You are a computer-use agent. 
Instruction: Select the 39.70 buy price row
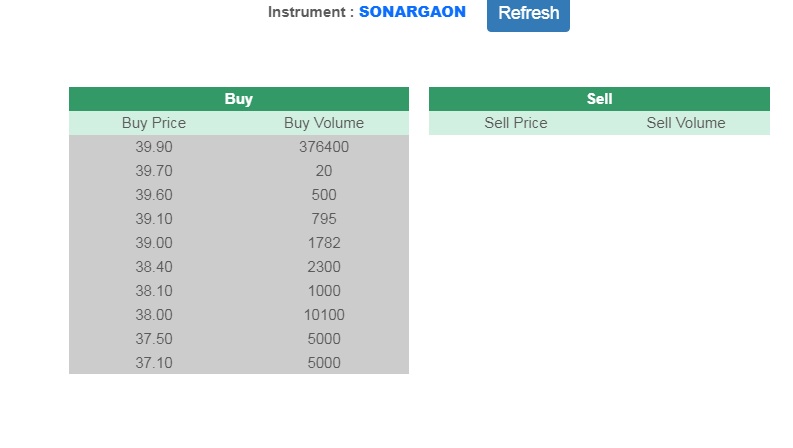tap(154, 171)
